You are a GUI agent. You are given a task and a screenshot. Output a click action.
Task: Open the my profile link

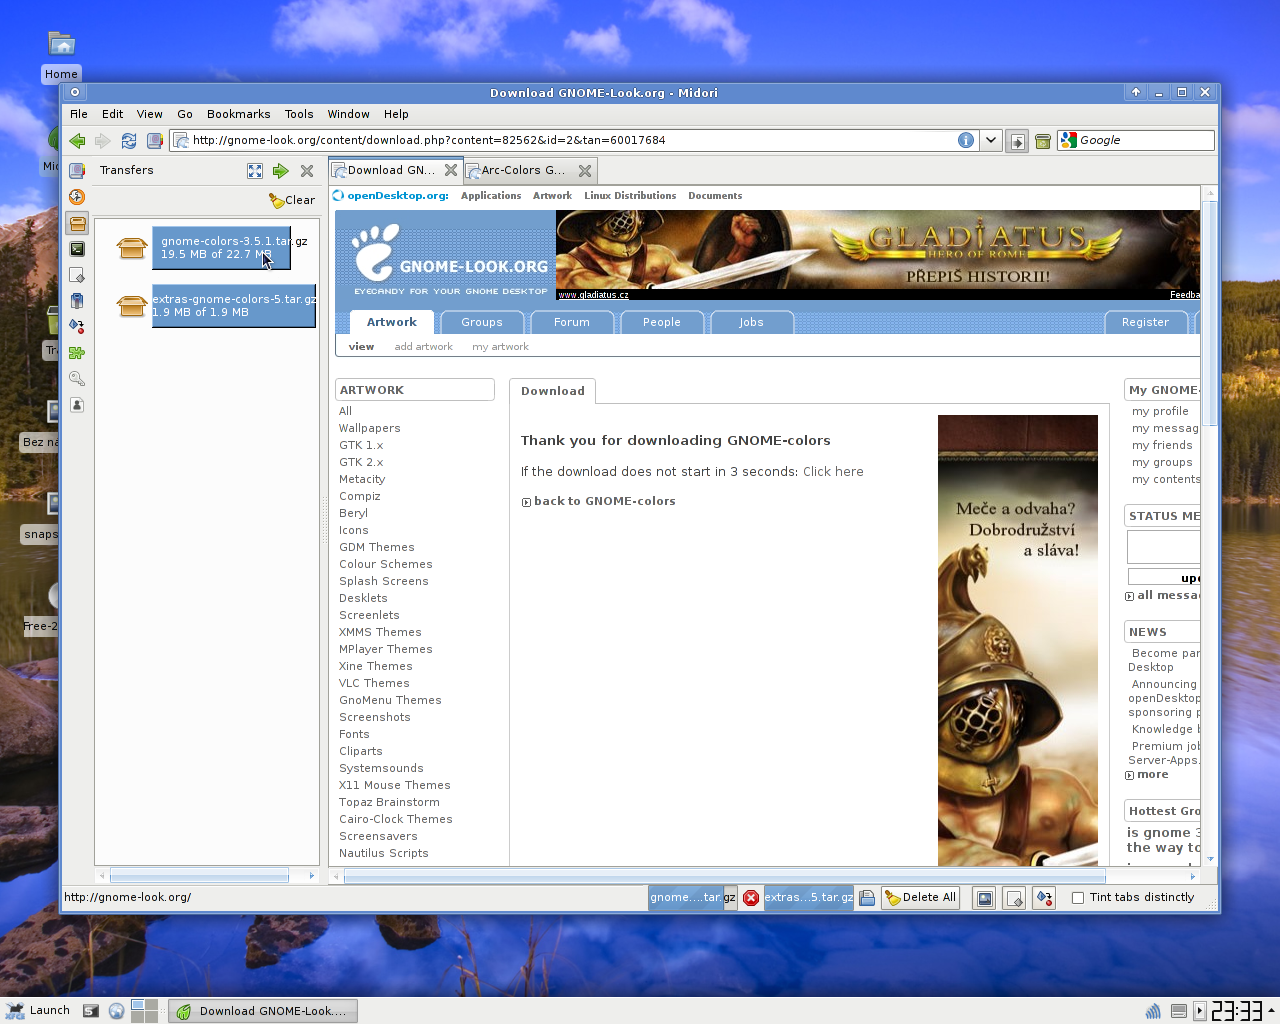(1160, 411)
